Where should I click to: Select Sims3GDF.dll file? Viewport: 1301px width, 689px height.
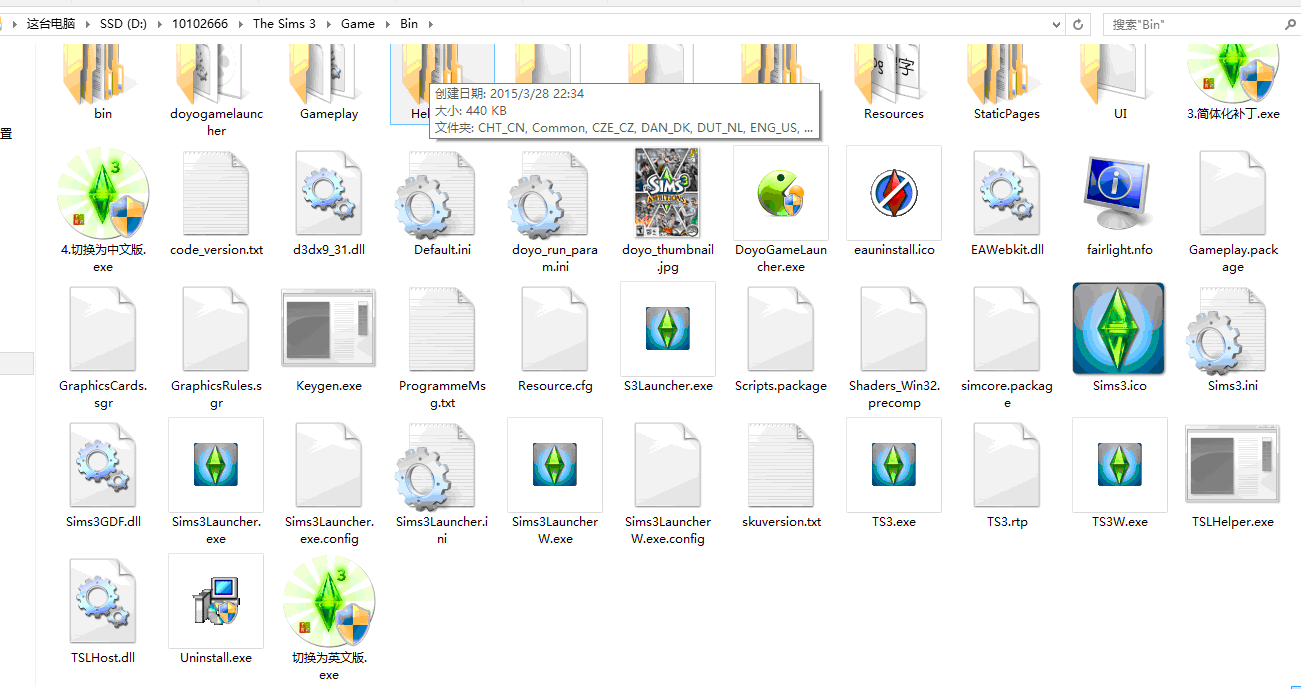103,475
